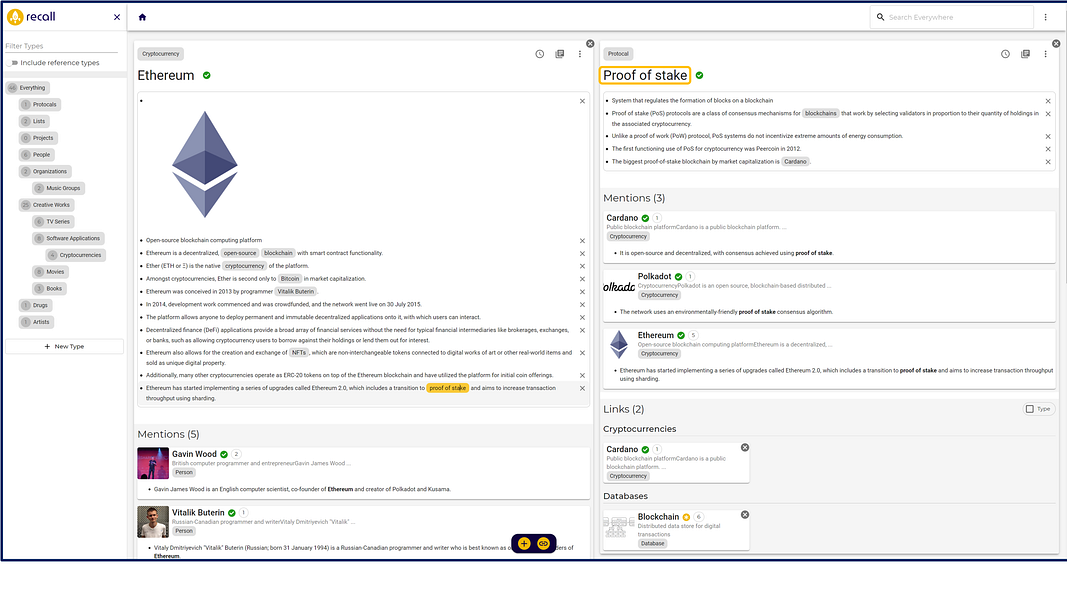1067x600 pixels.
Task: Filter by Artists type
Action: (36, 322)
